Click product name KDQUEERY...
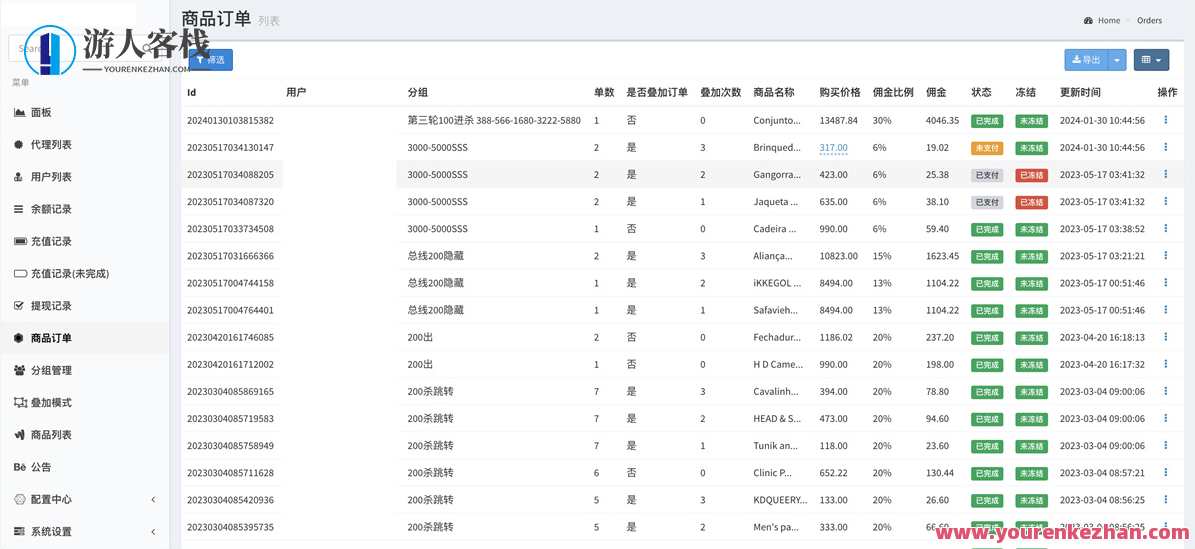1195x549 pixels. point(780,500)
